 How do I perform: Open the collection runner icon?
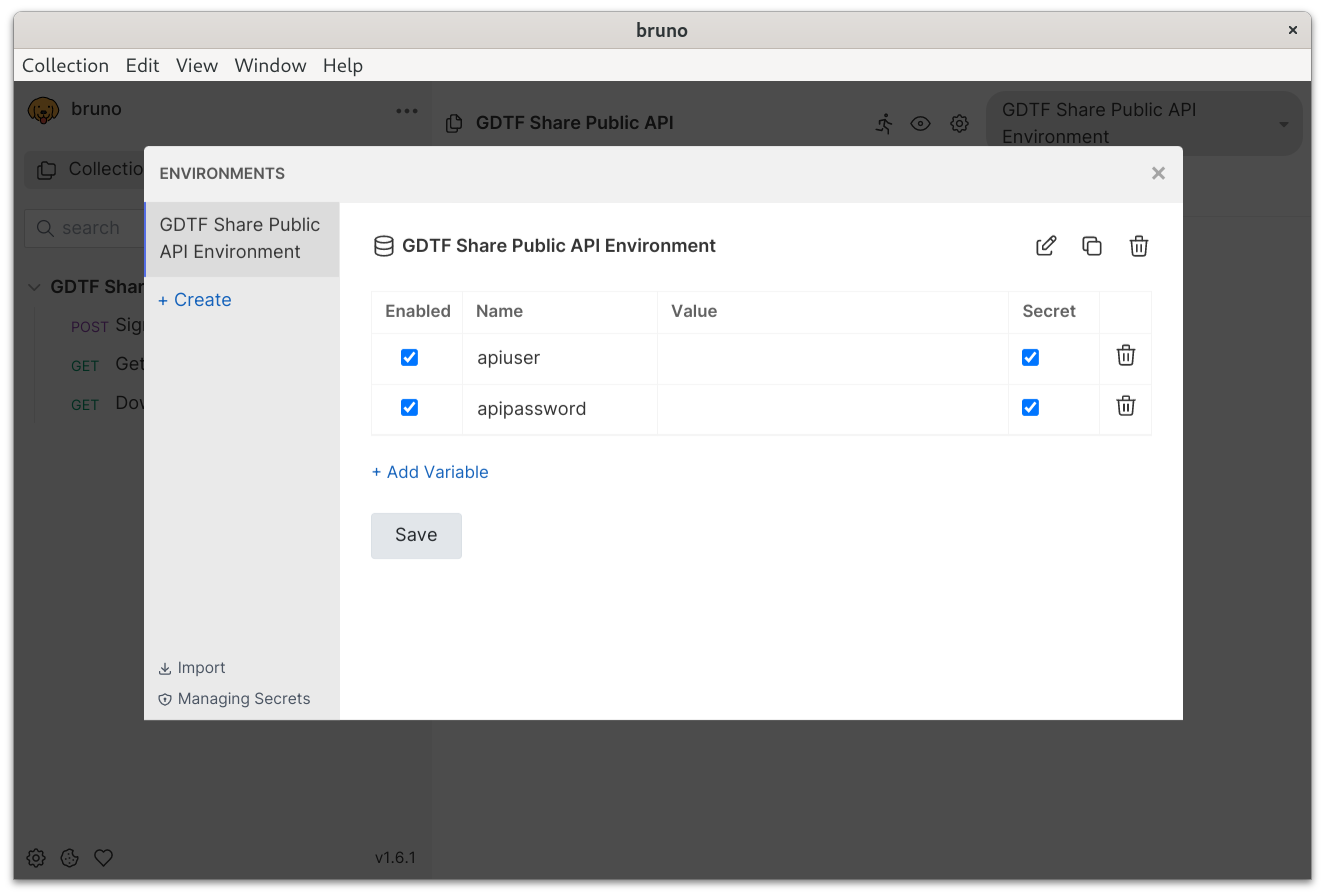click(x=884, y=123)
